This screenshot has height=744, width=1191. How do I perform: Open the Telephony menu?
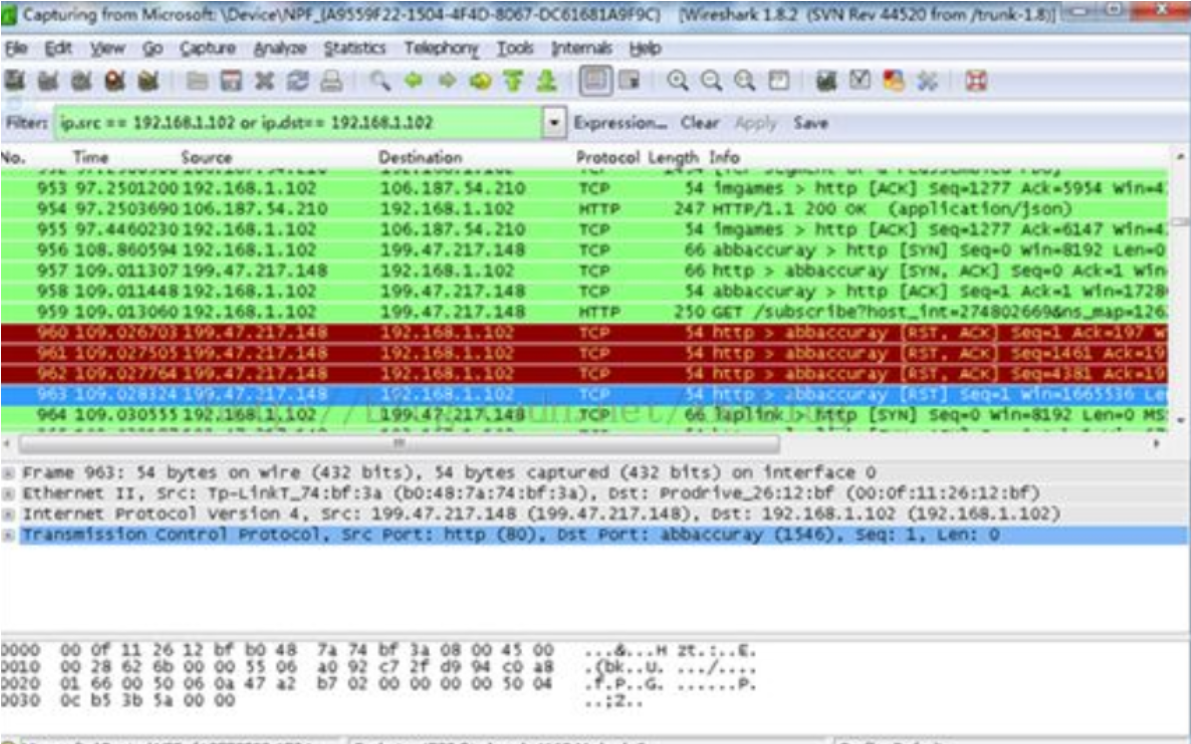coord(441,49)
